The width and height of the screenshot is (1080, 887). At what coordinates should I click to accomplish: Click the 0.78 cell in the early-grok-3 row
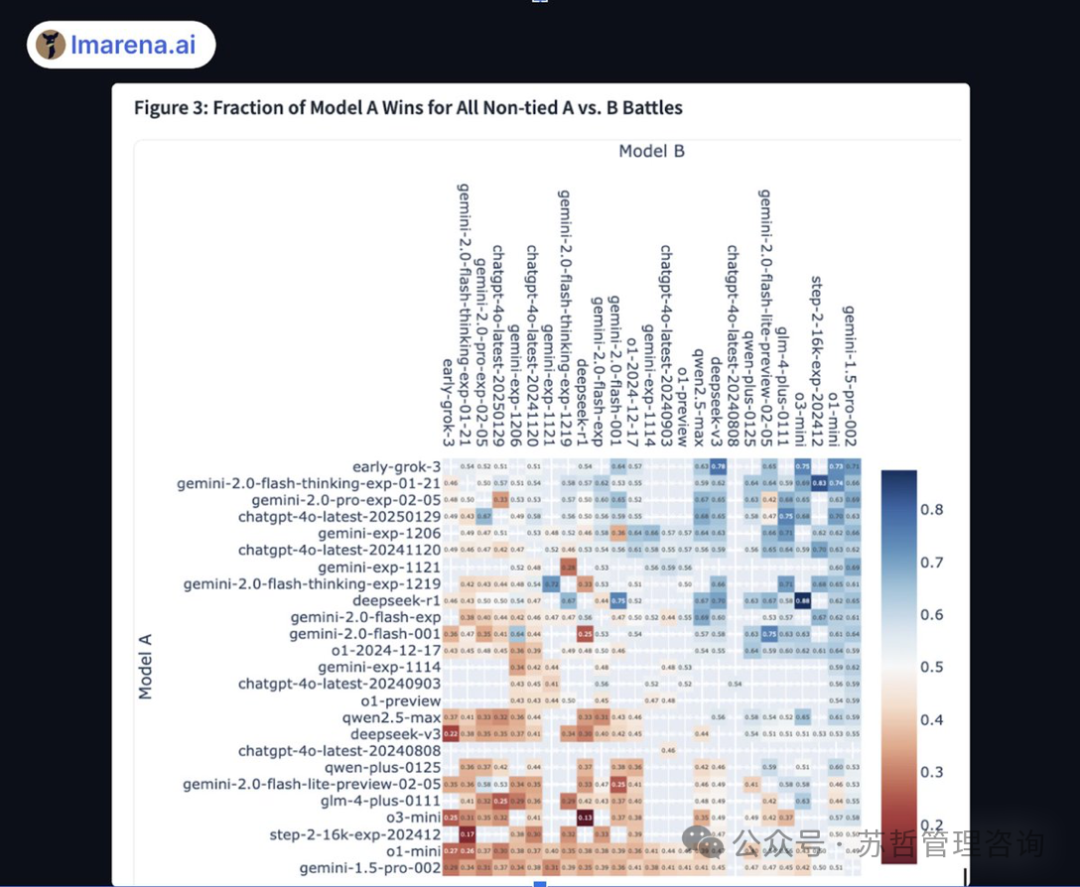click(x=718, y=467)
